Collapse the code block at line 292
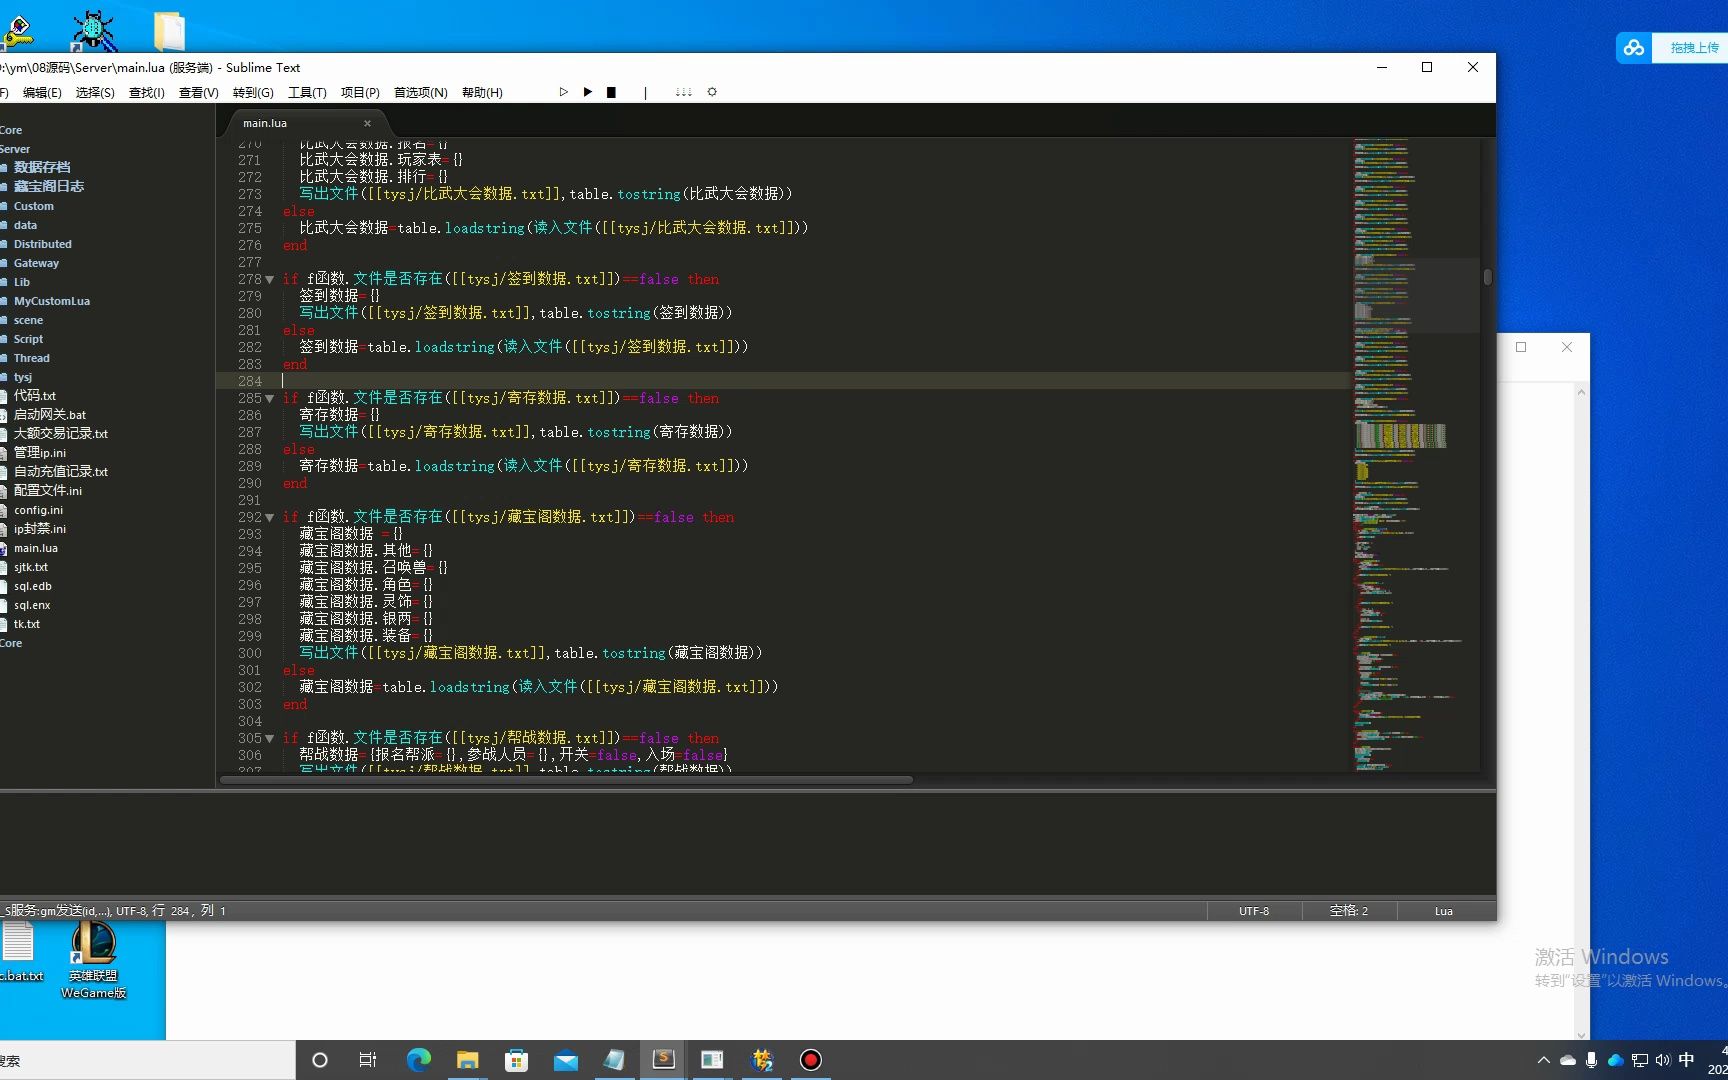1728x1080 pixels. tap(269, 518)
